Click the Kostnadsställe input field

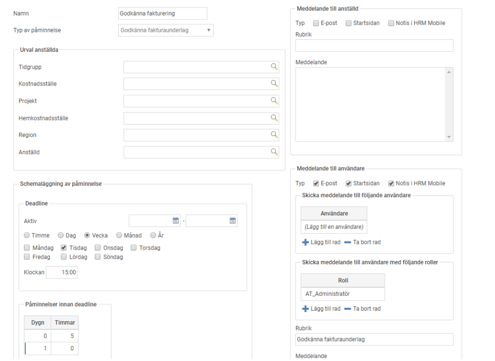[201, 84]
